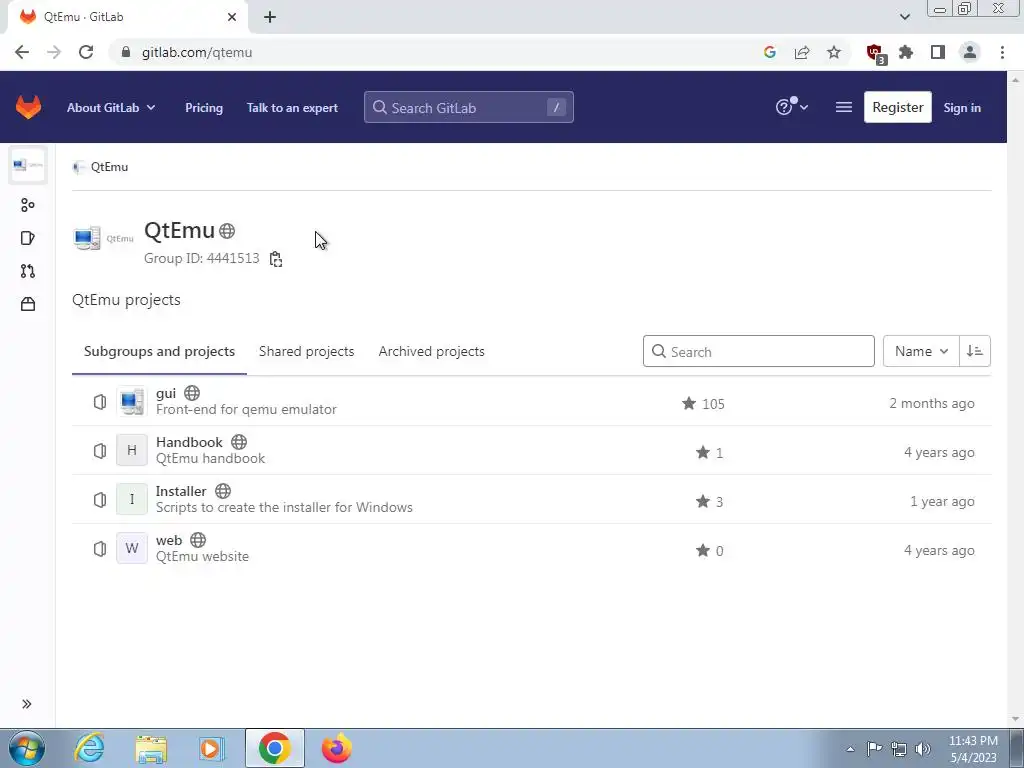Open the browser extensions puzzle icon
The height and width of the screenshot is (768, 1024).
coord(906,52)
